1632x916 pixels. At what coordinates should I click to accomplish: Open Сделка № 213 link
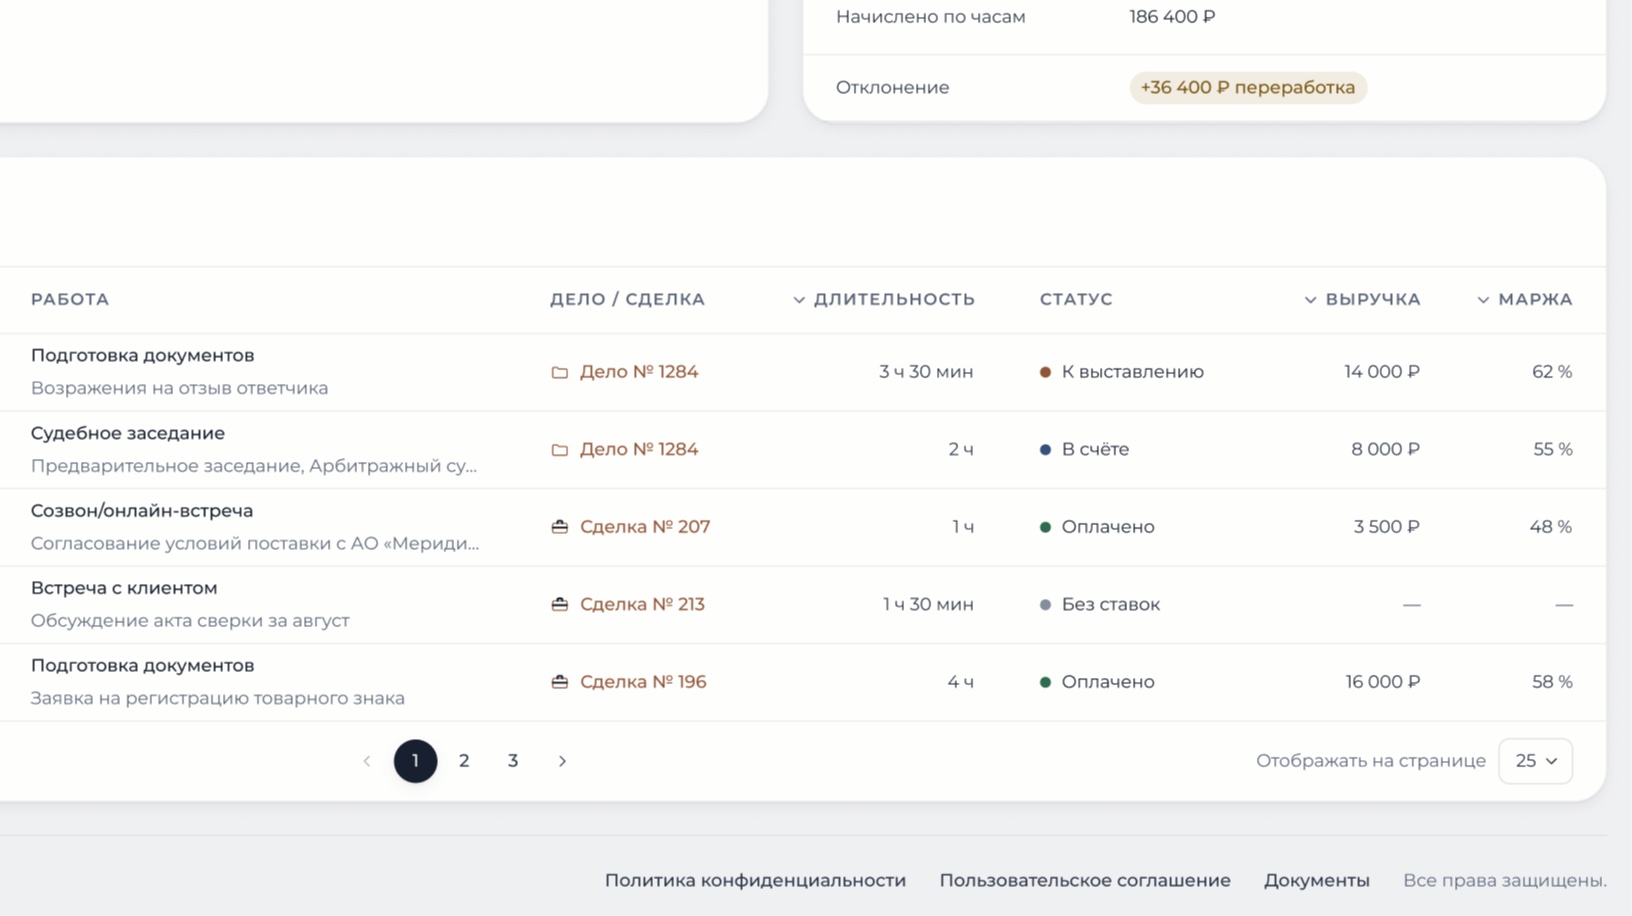642,604
